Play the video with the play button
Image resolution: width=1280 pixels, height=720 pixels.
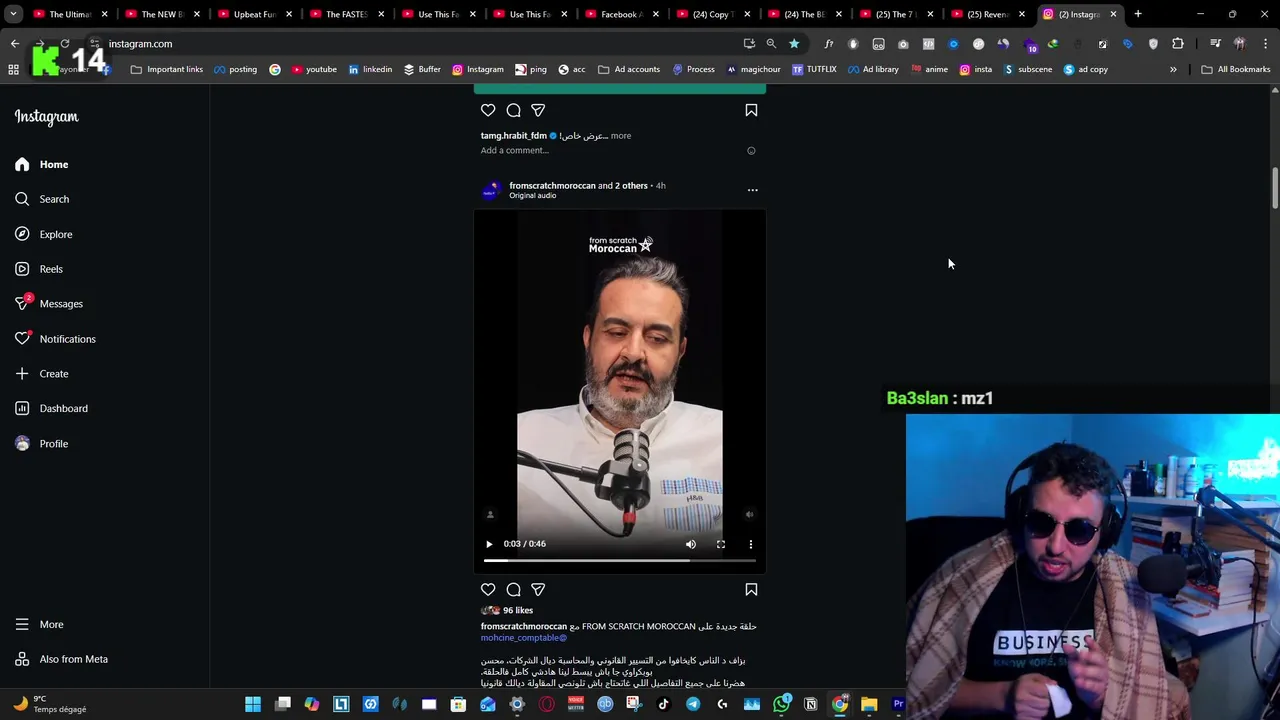coord(489,544)
